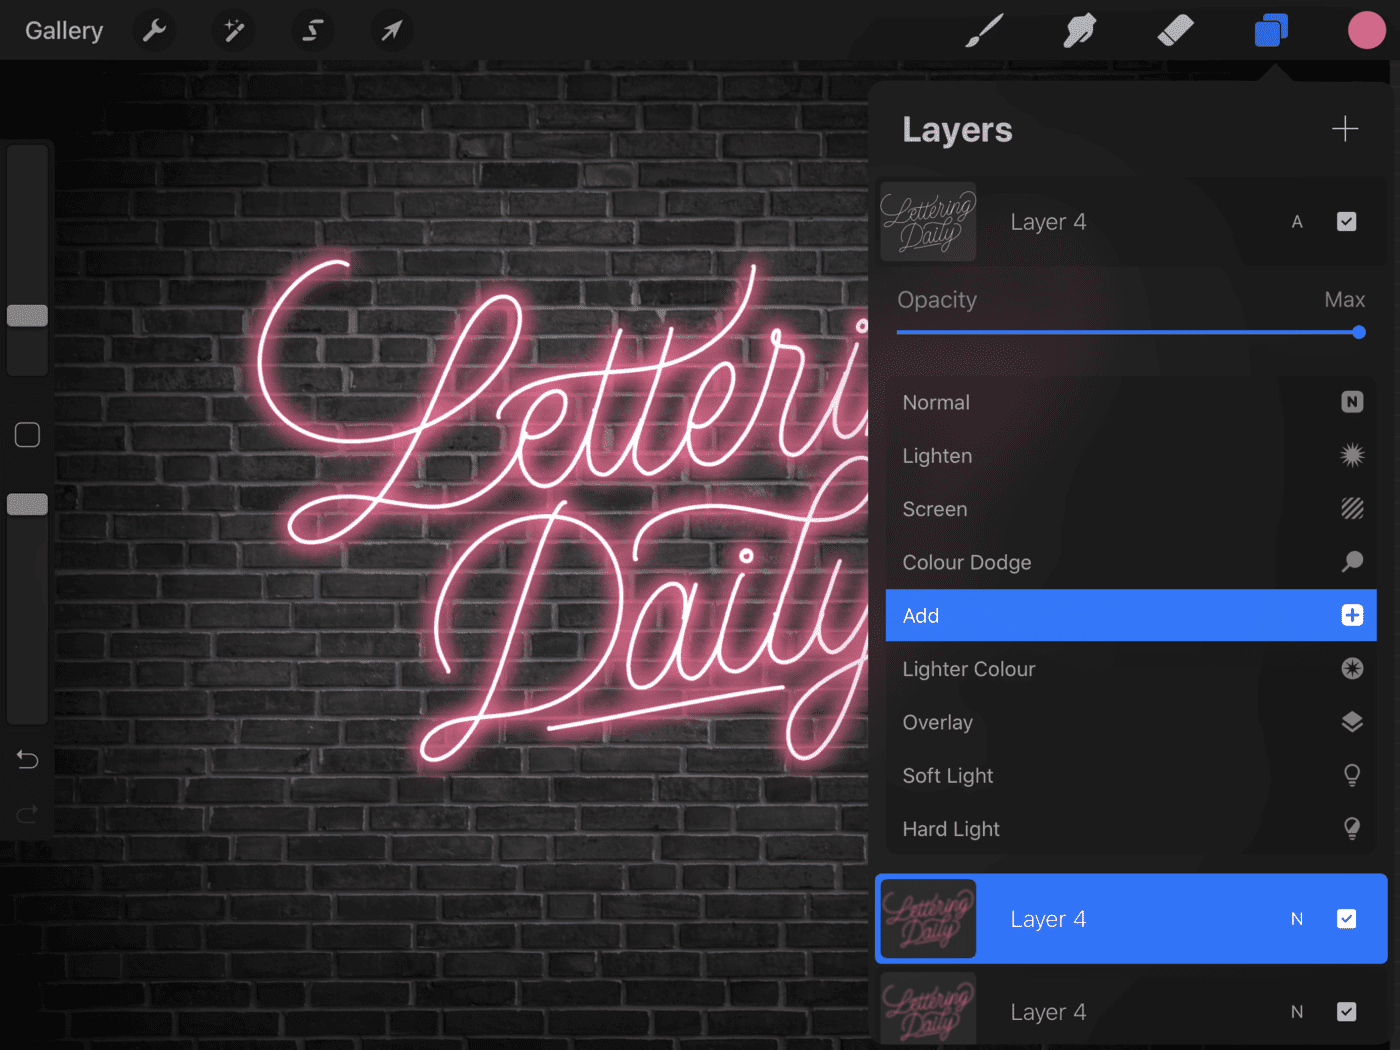Open blend modes of bottom layer N
The width and height of the screenshot is (1400, 1050).
coord(1297,1012)
